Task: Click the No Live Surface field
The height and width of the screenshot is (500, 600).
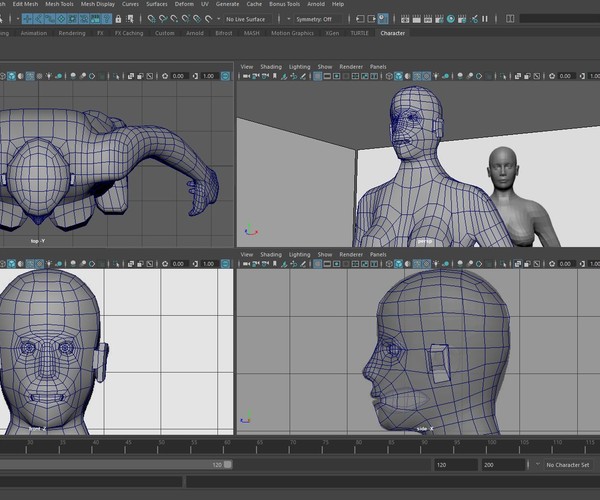Action: [248, 18]
